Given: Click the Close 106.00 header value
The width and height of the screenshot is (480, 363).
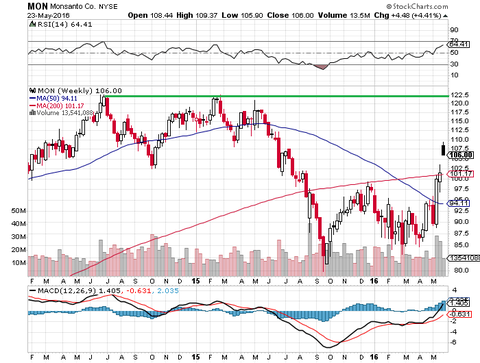Looking at the screenshot, I should click(290, 15).
